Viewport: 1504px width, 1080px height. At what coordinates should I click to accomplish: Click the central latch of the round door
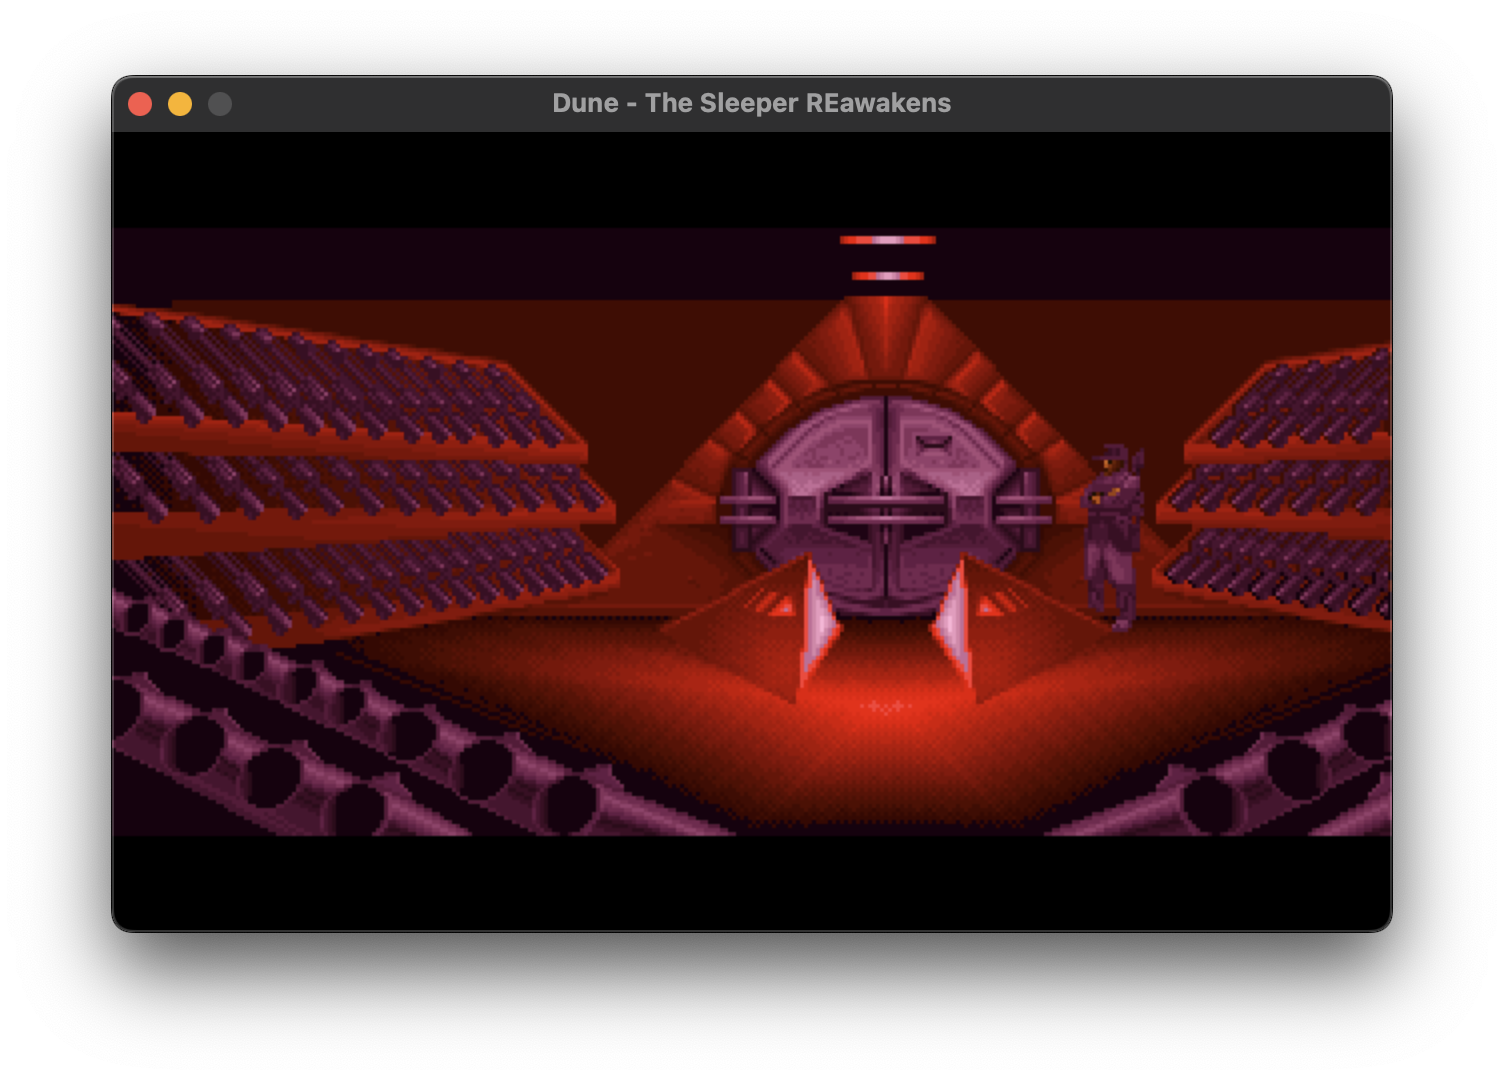(x=886, y=508)
